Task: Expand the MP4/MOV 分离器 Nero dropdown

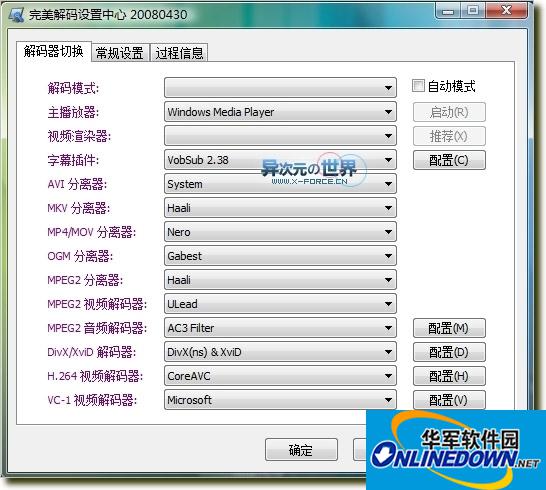Action: click(280, 232)
